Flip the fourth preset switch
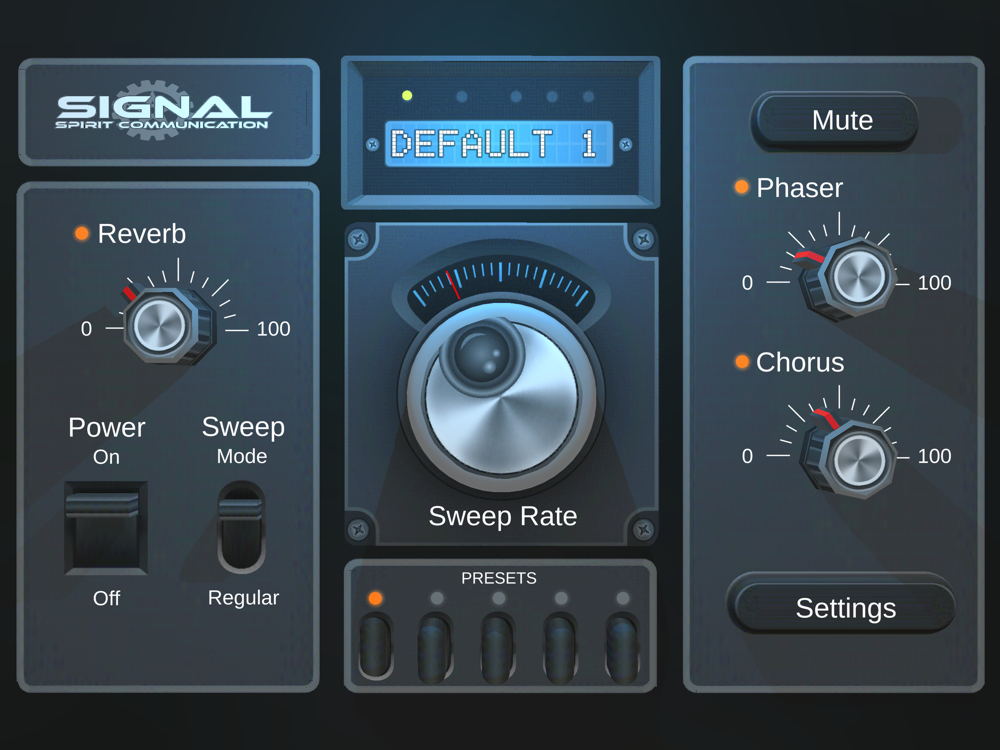This screenshot has height=750, width=1000. coord(561,648)
